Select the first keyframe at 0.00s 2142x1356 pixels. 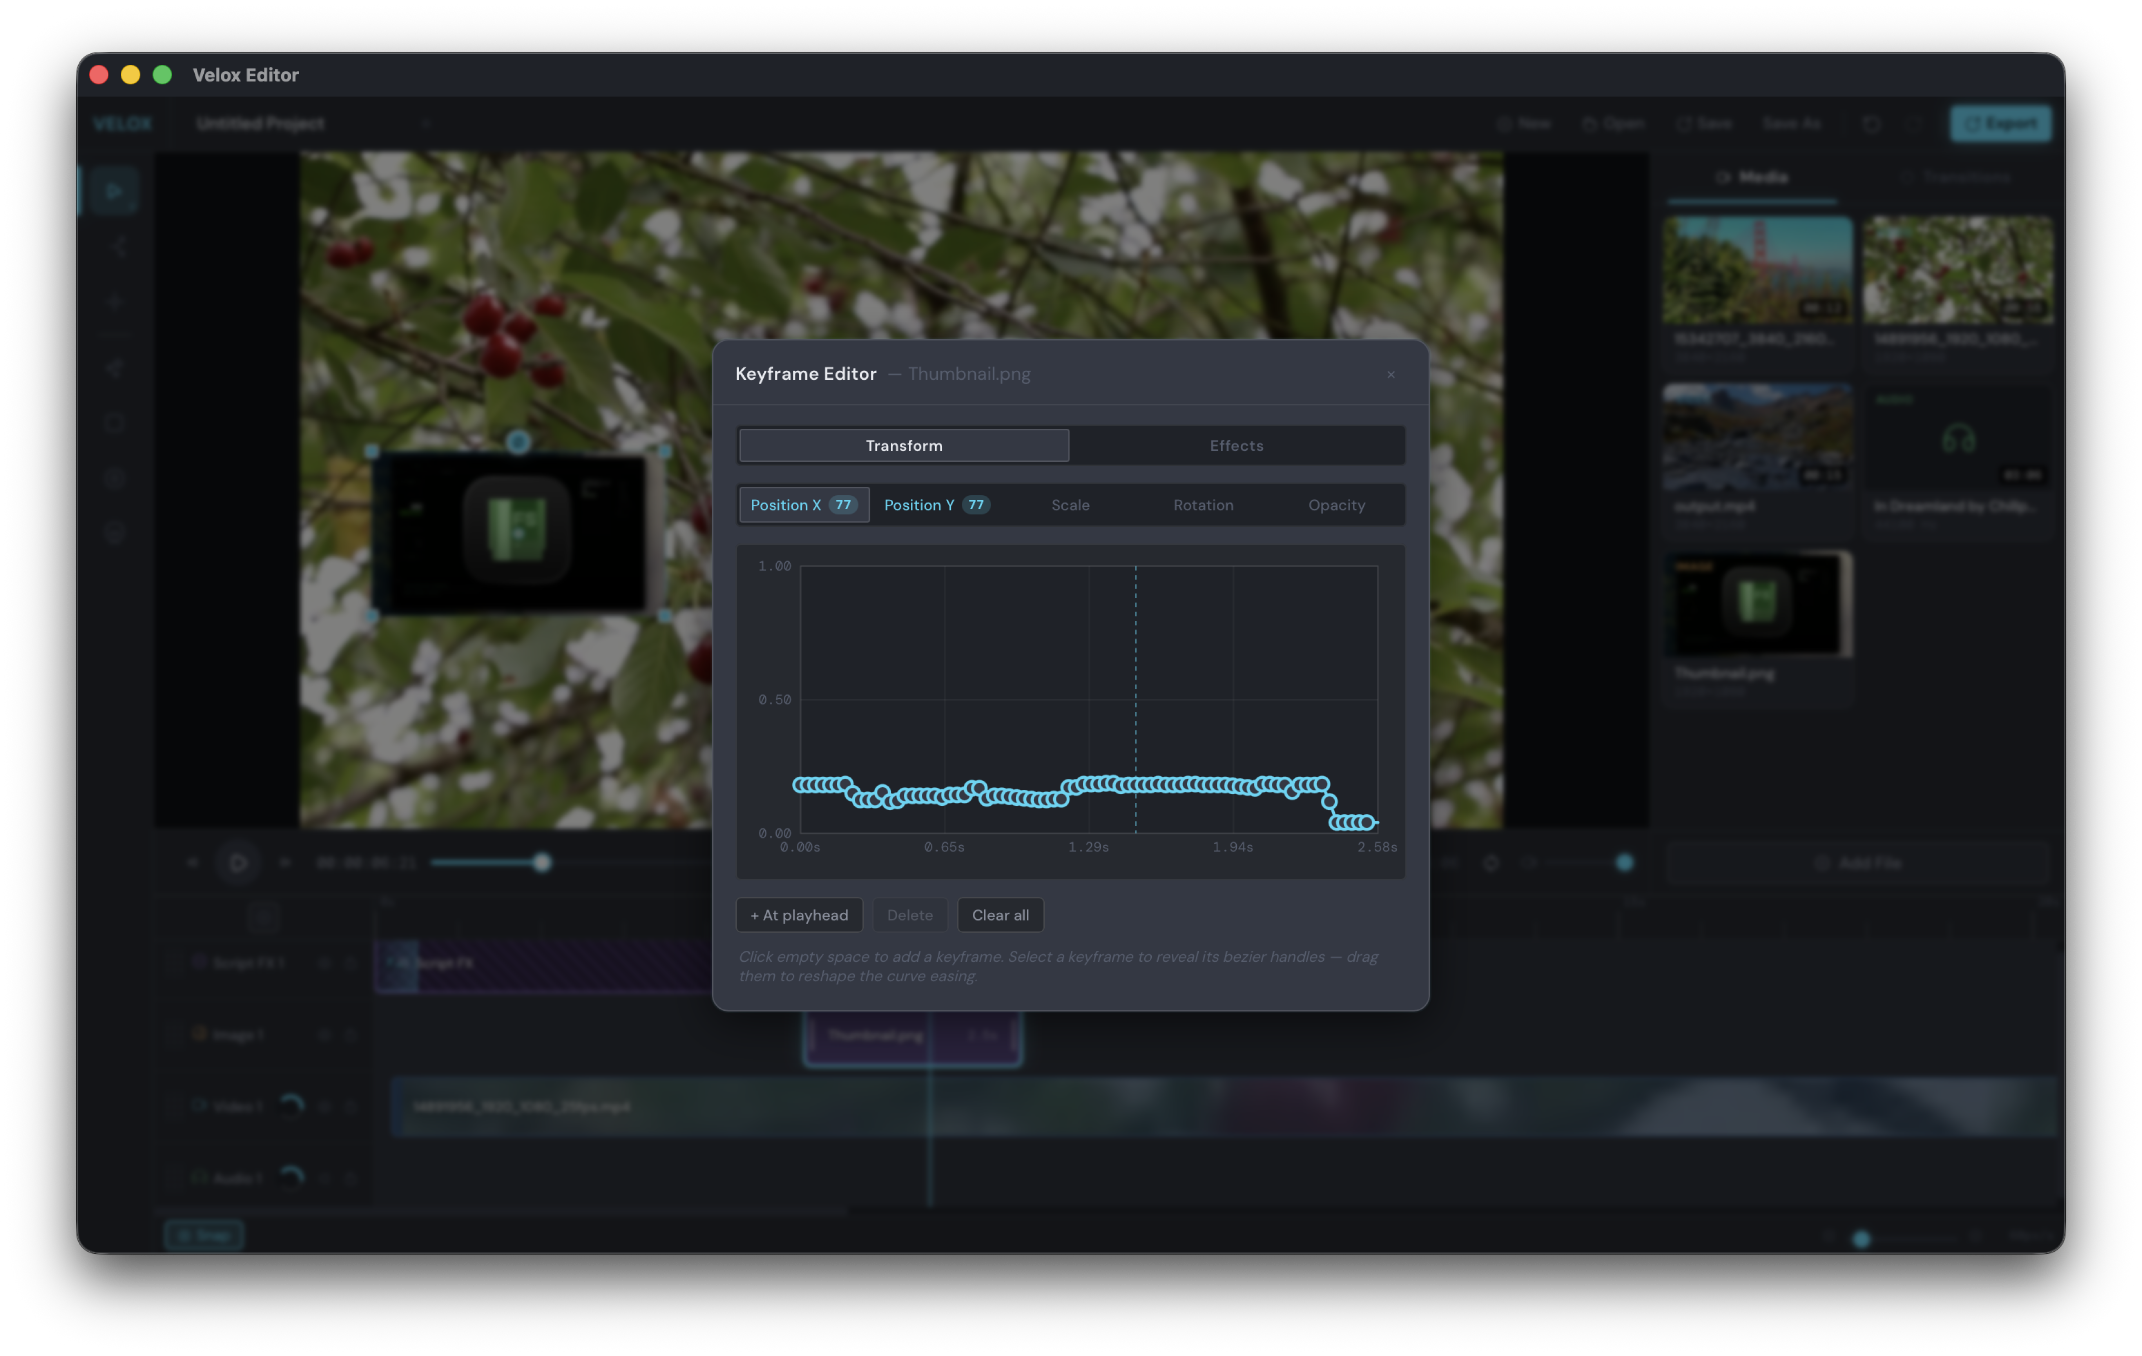(800, 785)
